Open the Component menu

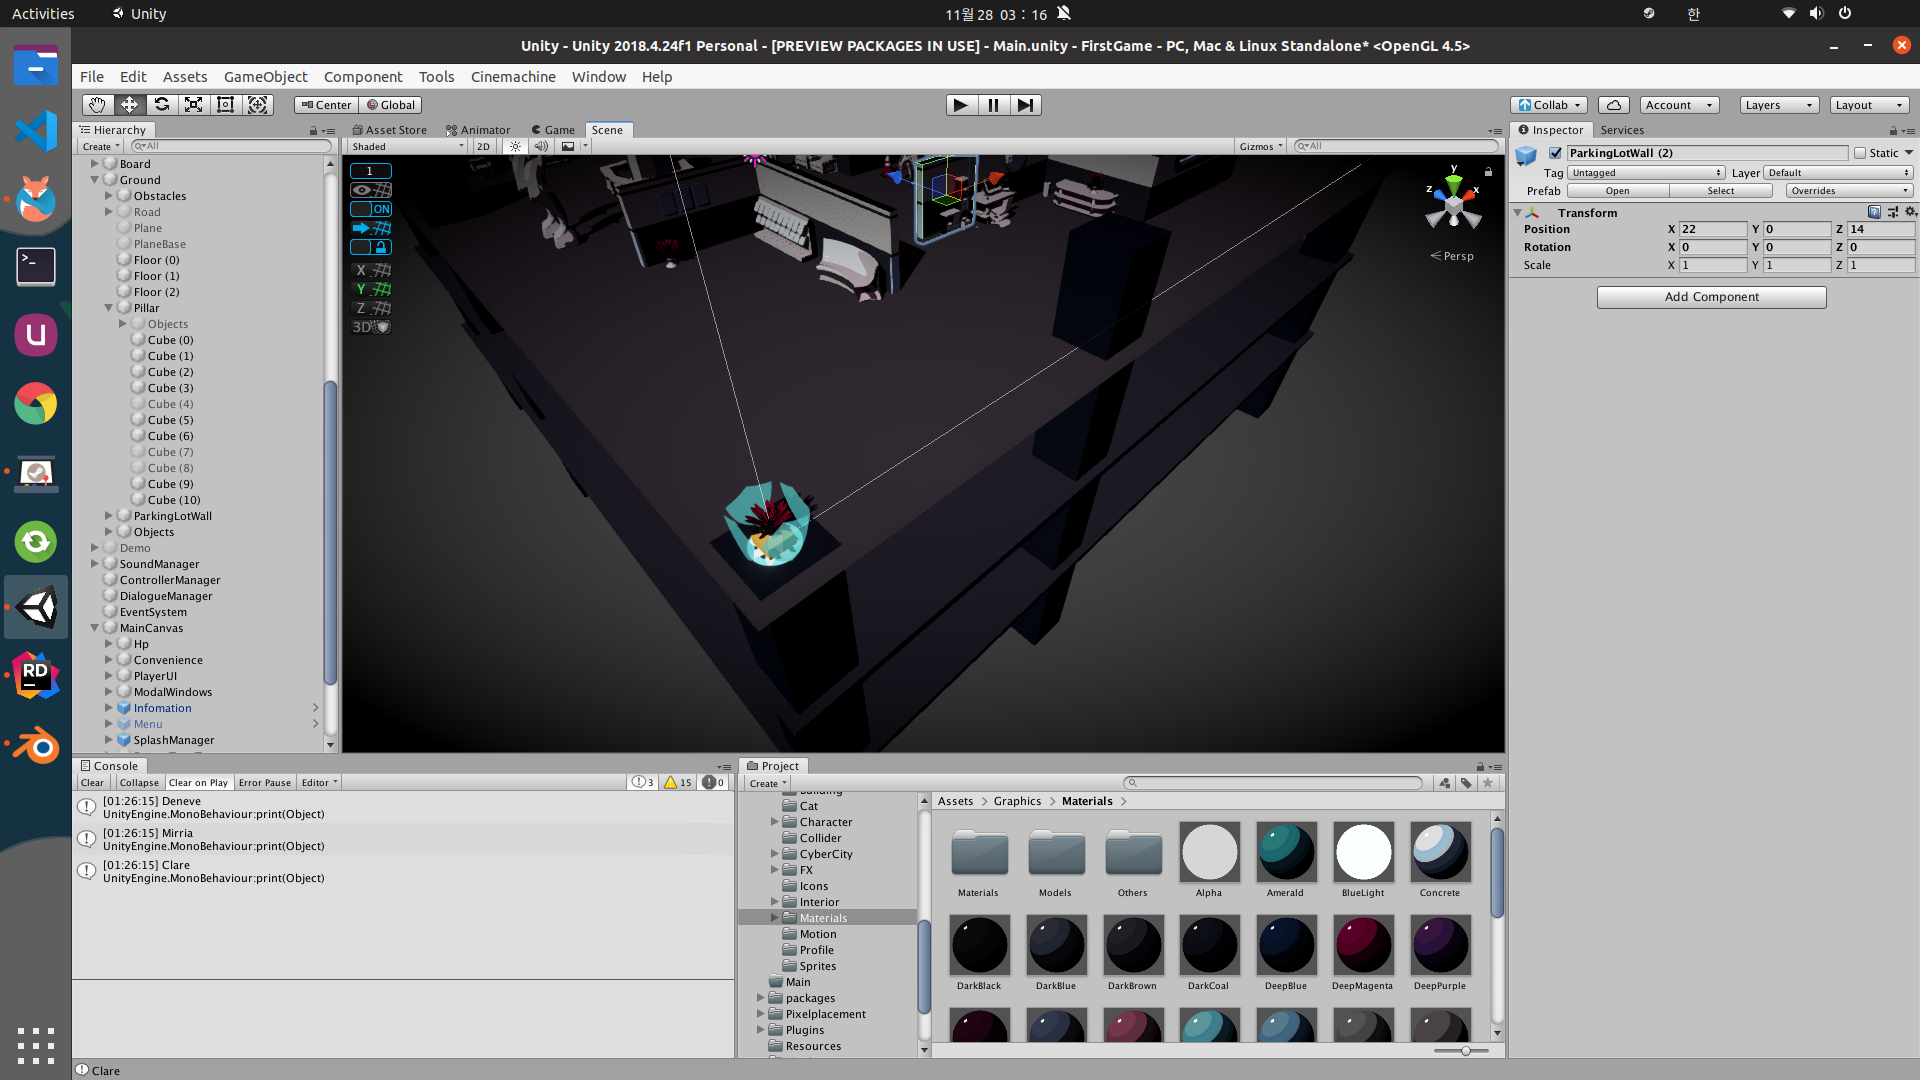click(x=363, y=77)
